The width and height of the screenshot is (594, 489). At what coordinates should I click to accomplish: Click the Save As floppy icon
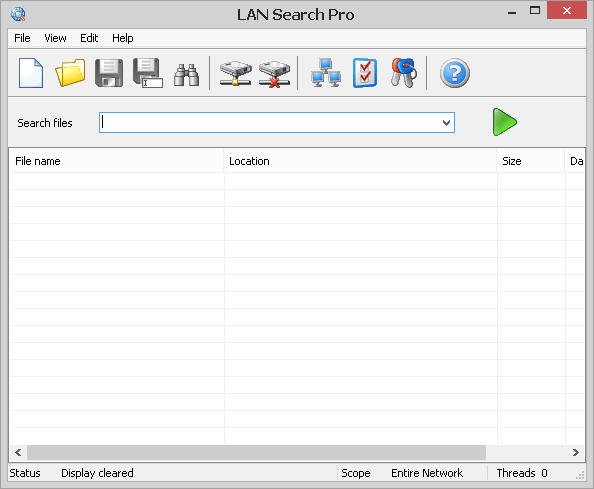[148, 73]
